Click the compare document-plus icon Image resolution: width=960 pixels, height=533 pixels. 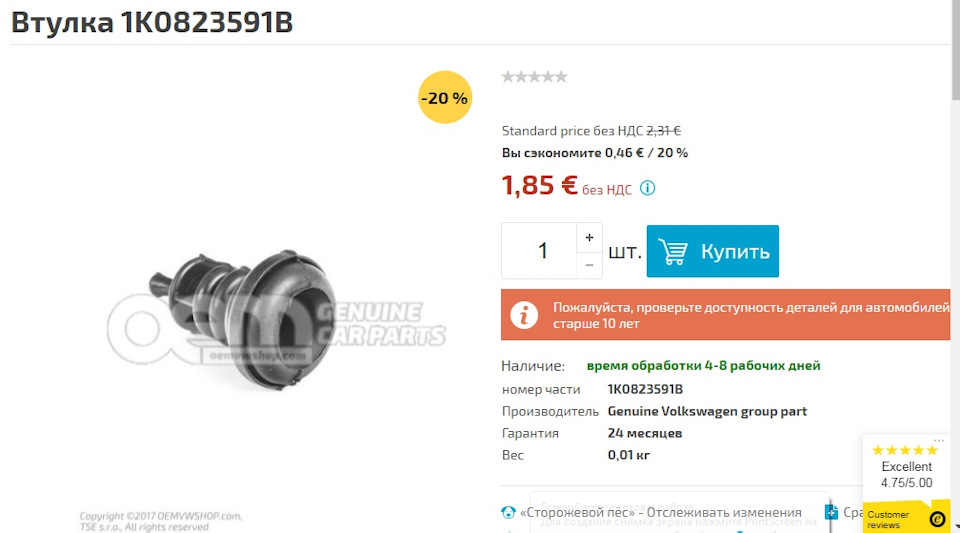[831, 512]
